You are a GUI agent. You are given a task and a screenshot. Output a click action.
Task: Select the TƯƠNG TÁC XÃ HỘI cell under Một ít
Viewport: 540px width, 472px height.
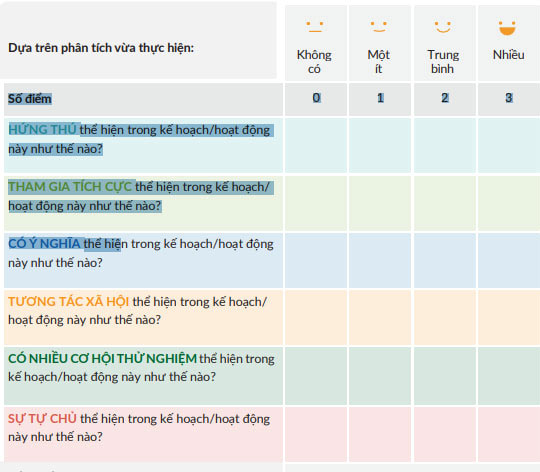tap(380, 317)
